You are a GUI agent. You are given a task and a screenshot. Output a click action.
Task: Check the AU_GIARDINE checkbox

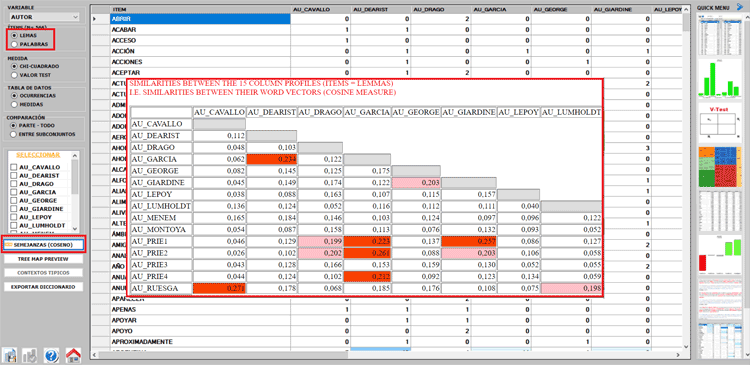click(13, 209)
